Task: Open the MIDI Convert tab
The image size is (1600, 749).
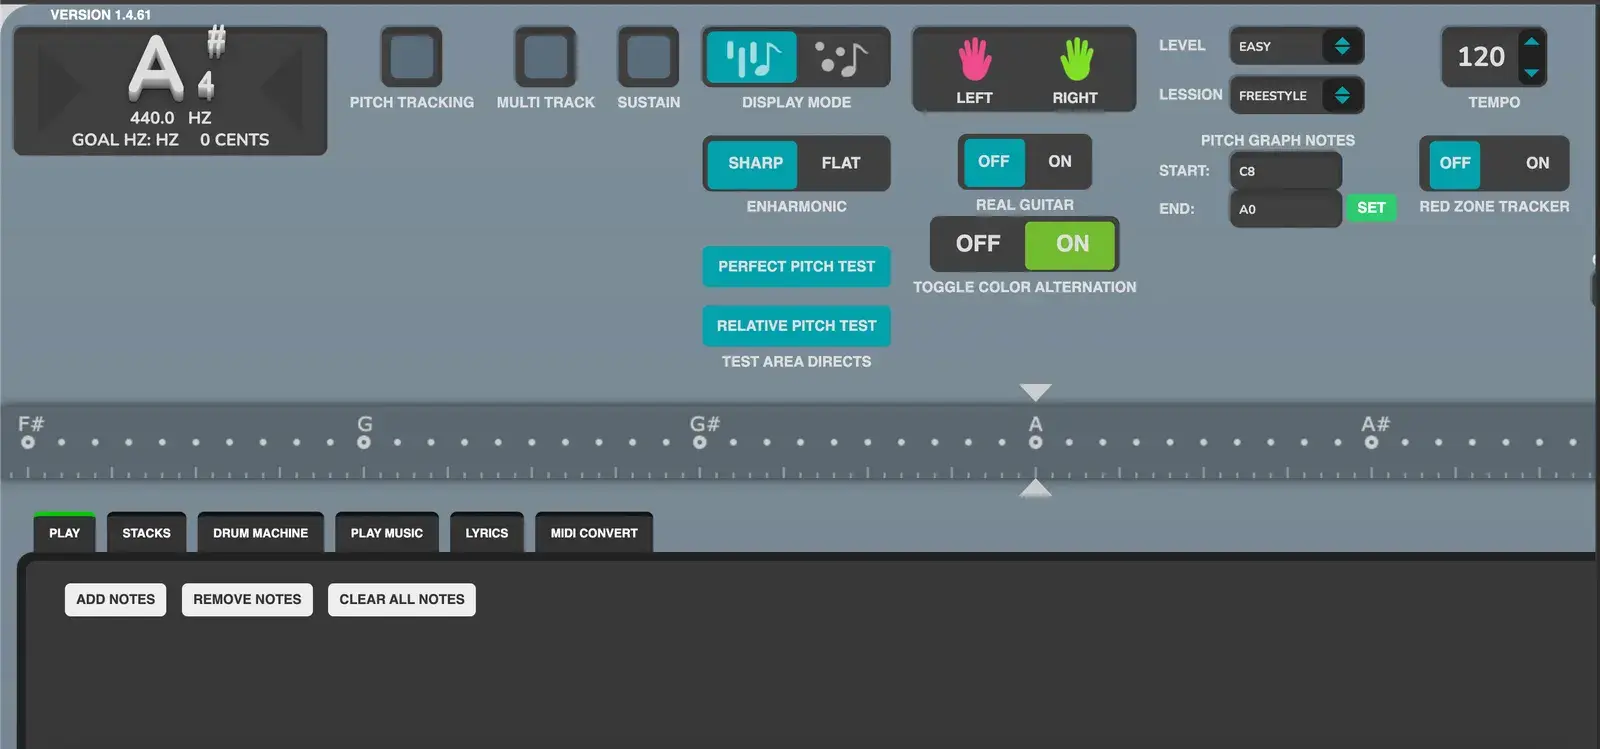Action: pos(594,533)
